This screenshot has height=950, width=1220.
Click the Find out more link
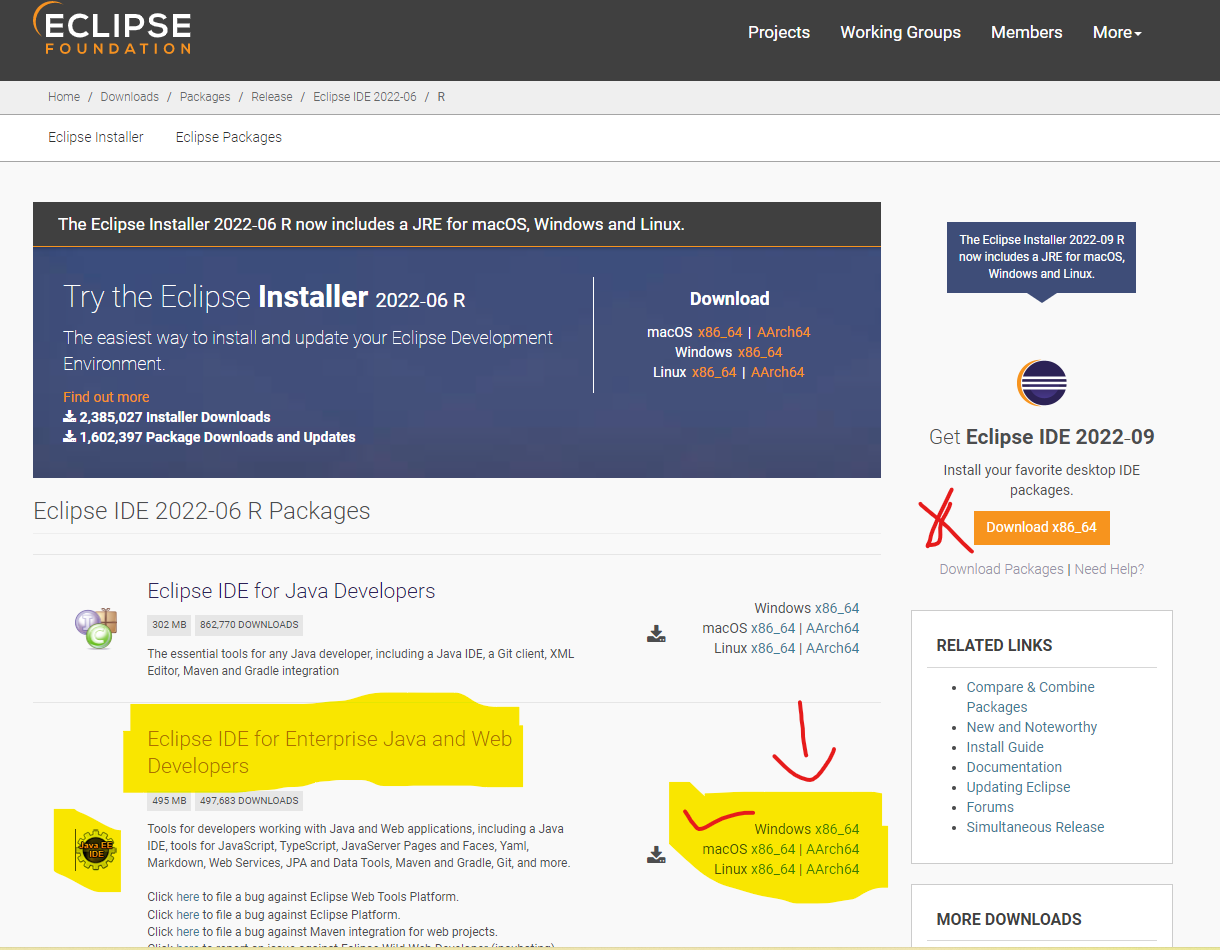point(106,396)
